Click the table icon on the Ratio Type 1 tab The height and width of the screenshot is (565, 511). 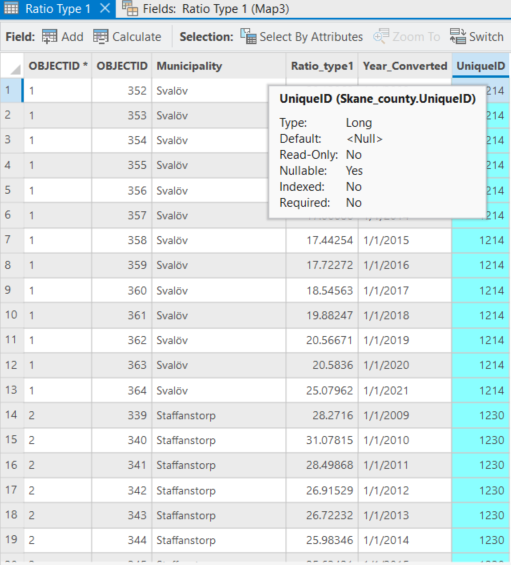tap(11, 8)
